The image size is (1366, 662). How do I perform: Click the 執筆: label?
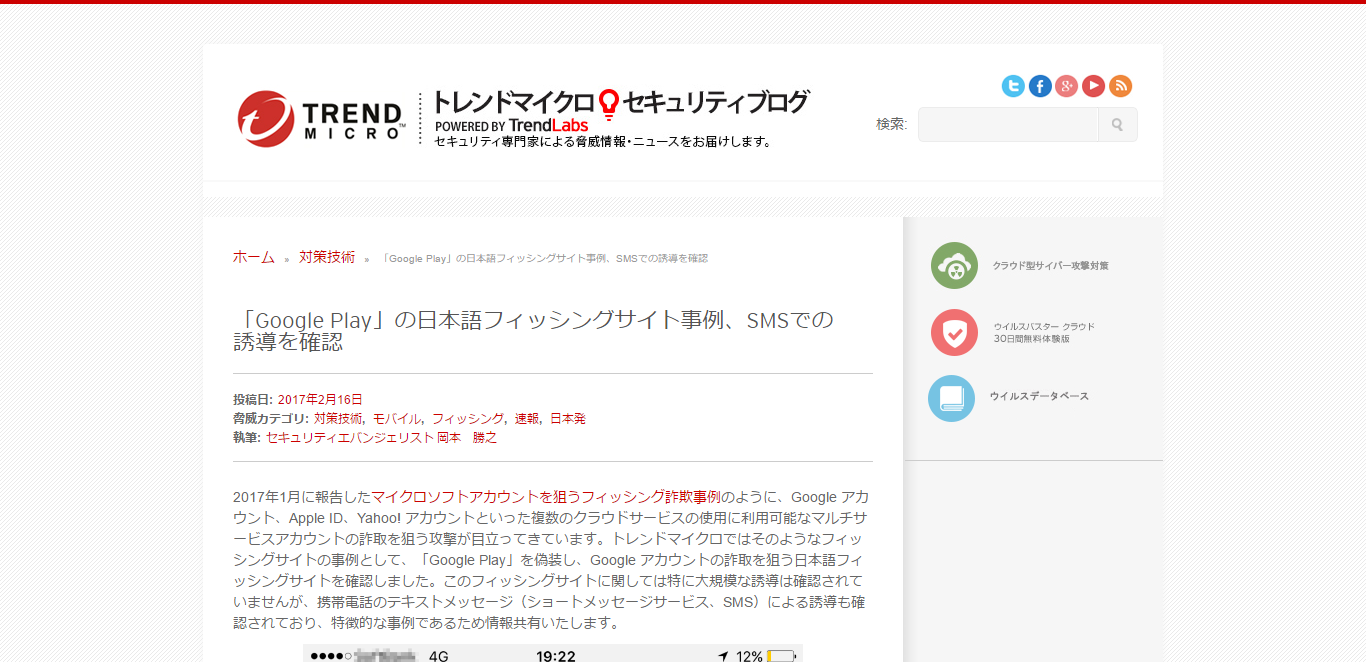247,437
